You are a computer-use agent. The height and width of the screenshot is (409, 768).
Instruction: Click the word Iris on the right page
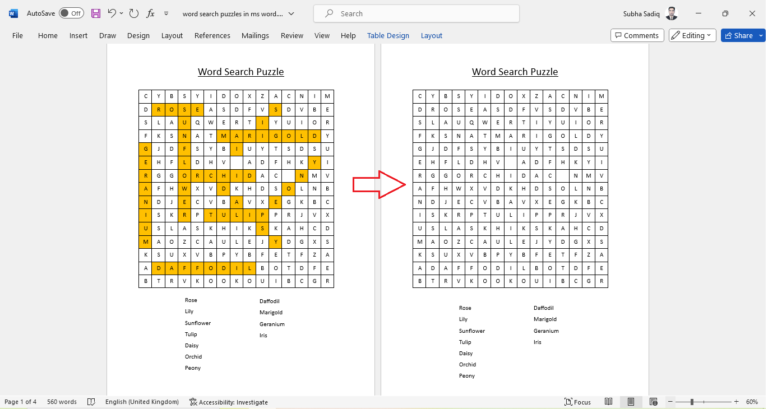tap(537, 342)
